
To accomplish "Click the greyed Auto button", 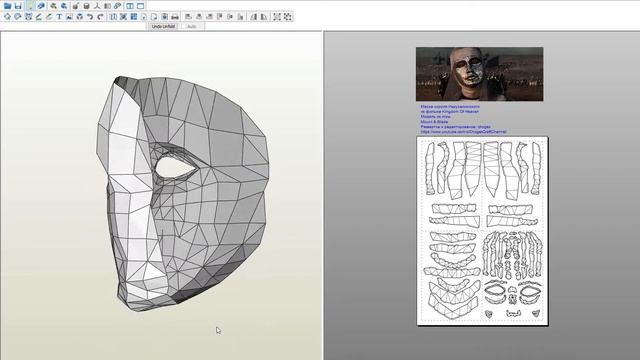I will (192, 27).
